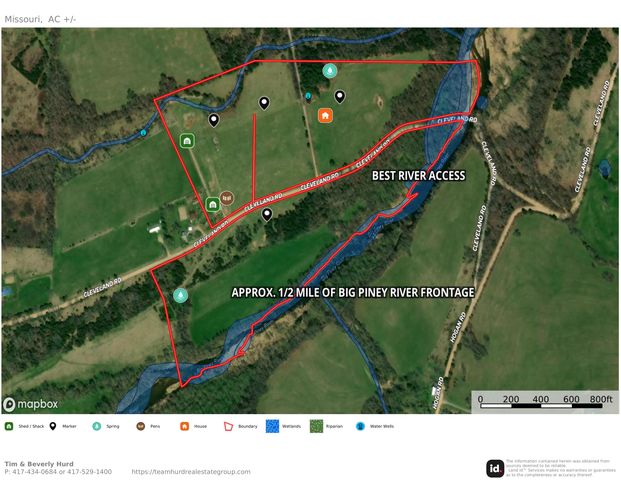621x480 pixels.
Task: Click the orange House icon on the map
Action: click(x=325, y=116)
